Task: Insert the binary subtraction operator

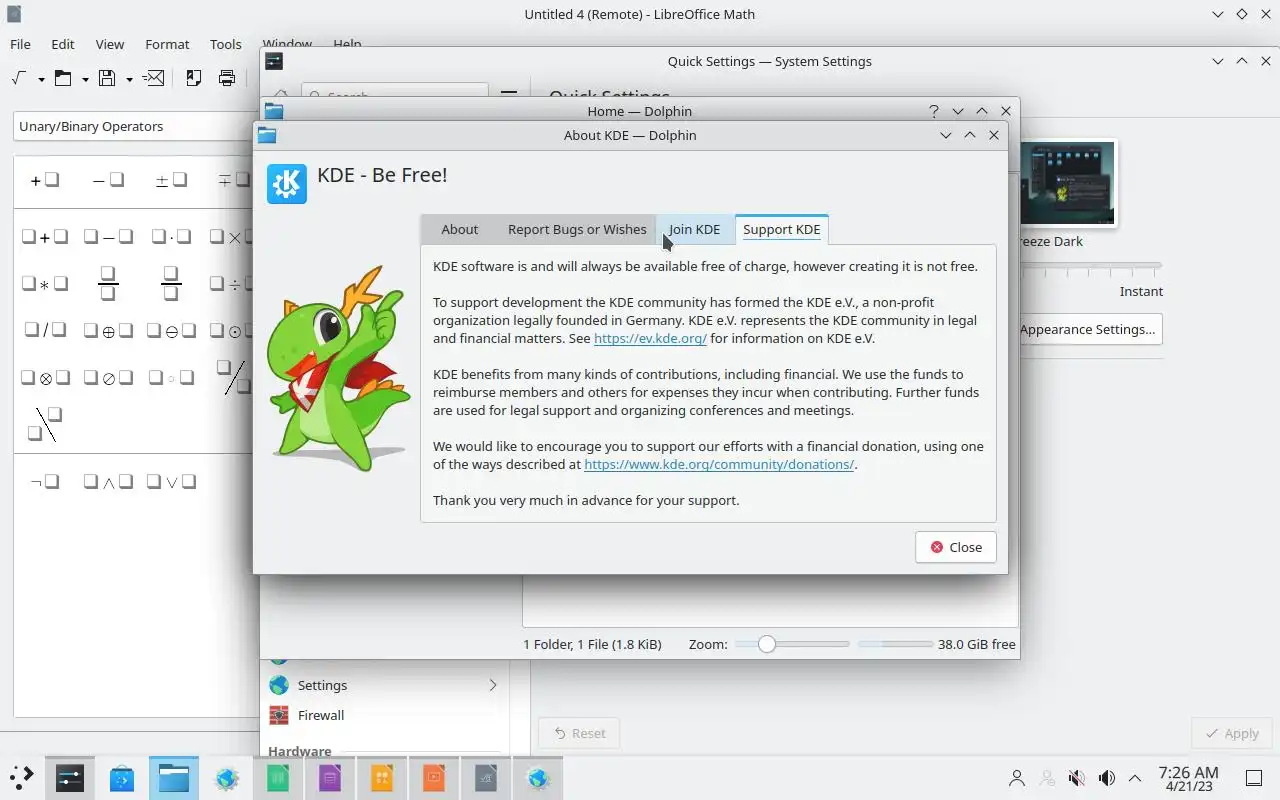Action: tap(108, 237)
